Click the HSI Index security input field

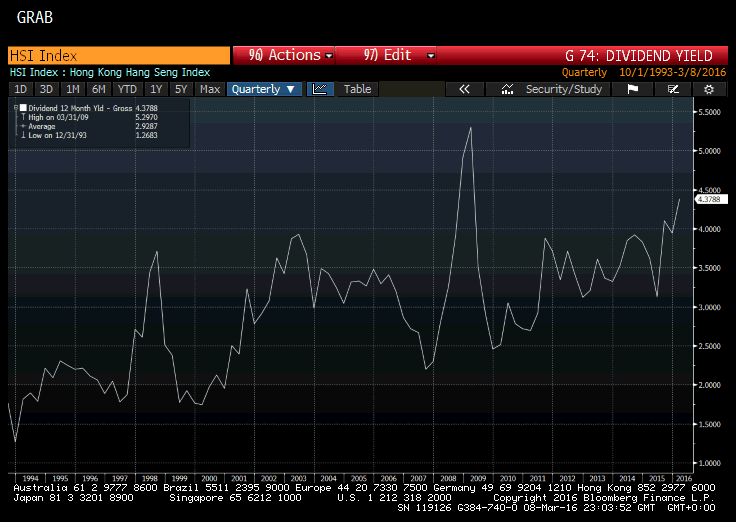tap(118, 56)
